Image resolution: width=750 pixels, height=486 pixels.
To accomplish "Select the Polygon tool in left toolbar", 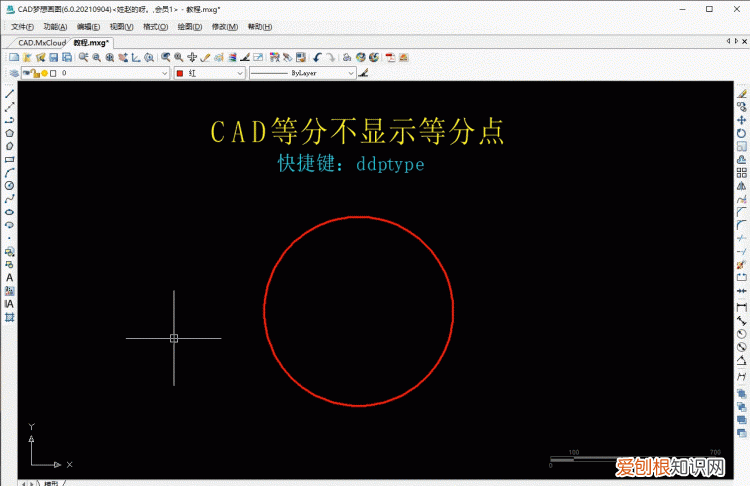I will point(9,133).
